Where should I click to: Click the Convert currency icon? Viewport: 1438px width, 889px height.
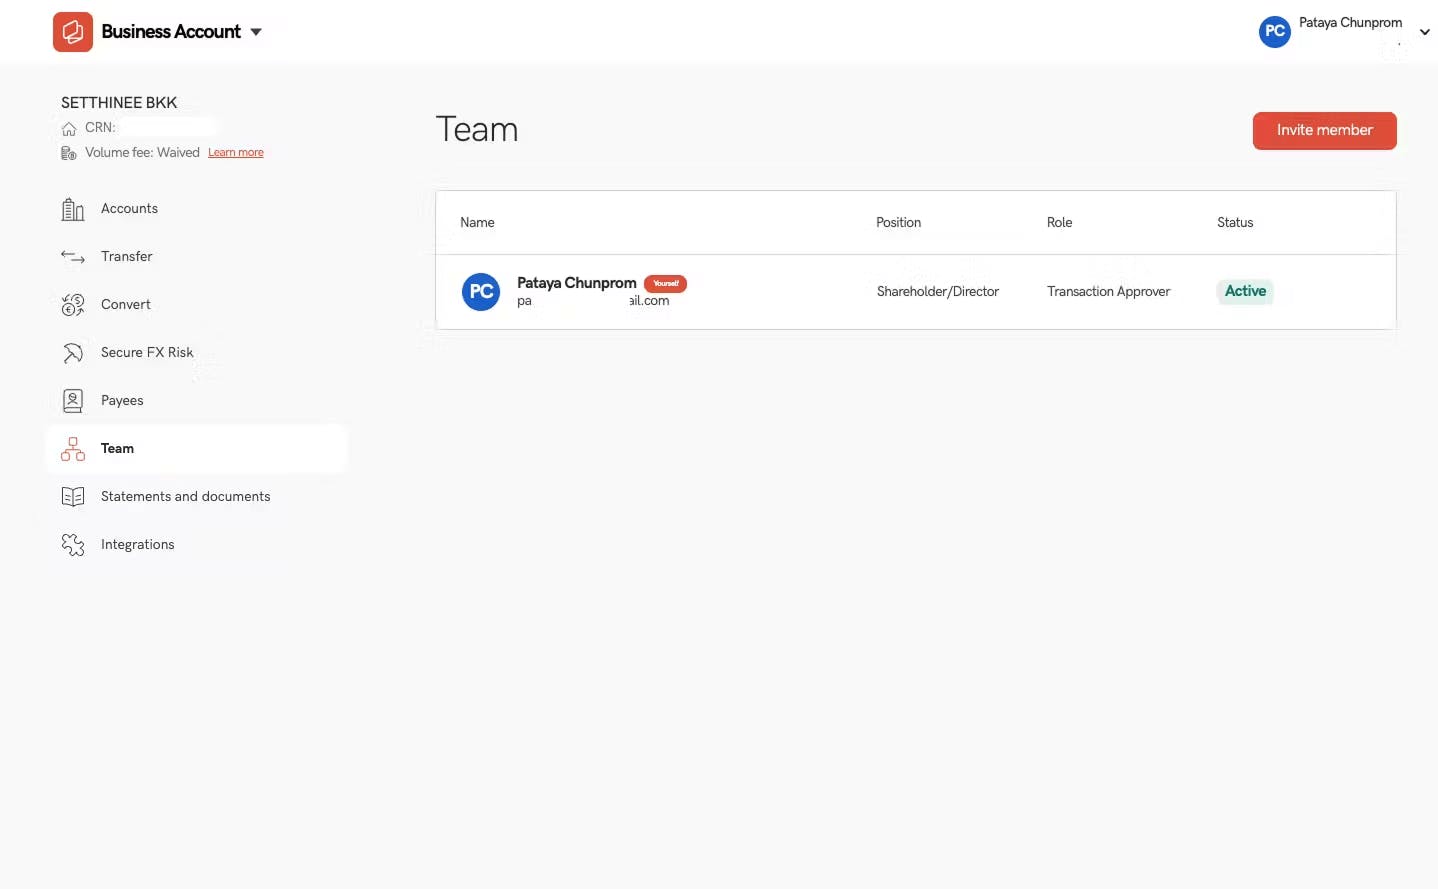(73, 305)
